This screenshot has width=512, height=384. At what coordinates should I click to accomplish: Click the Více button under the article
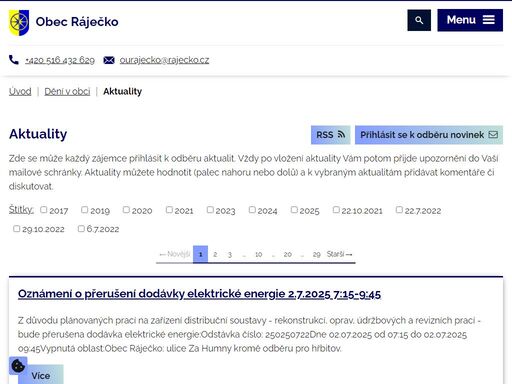41,375
